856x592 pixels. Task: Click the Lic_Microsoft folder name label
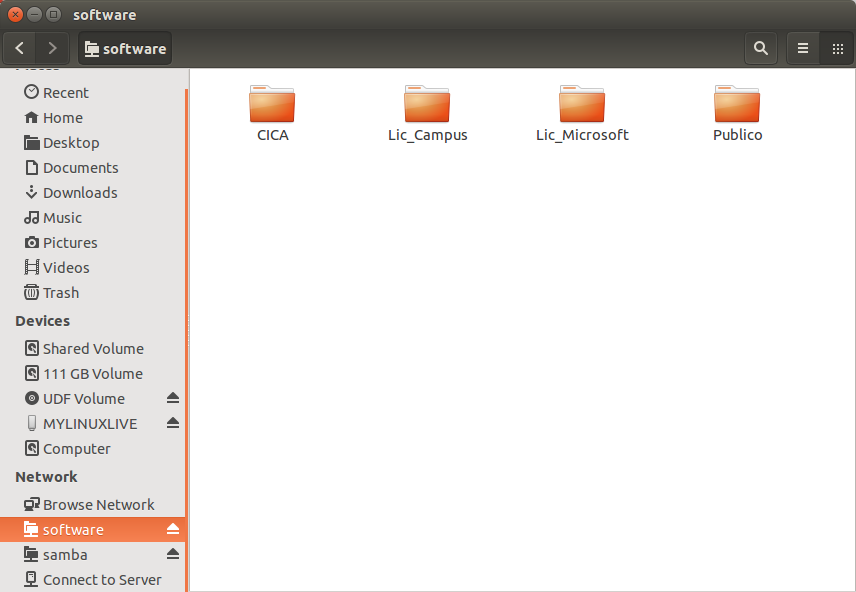click(x=582, y=135)
